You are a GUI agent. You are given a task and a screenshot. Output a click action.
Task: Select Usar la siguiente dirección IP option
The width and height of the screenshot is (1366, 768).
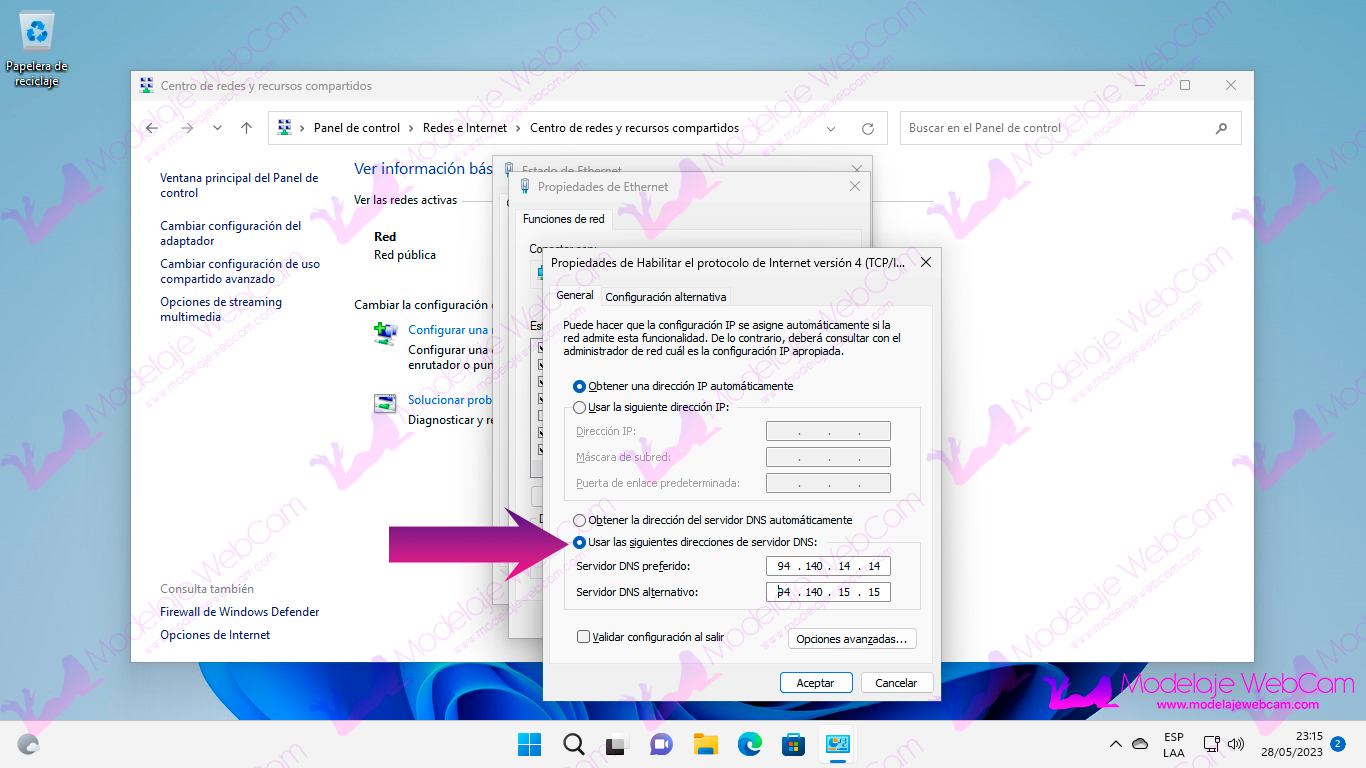coord(580,408)
